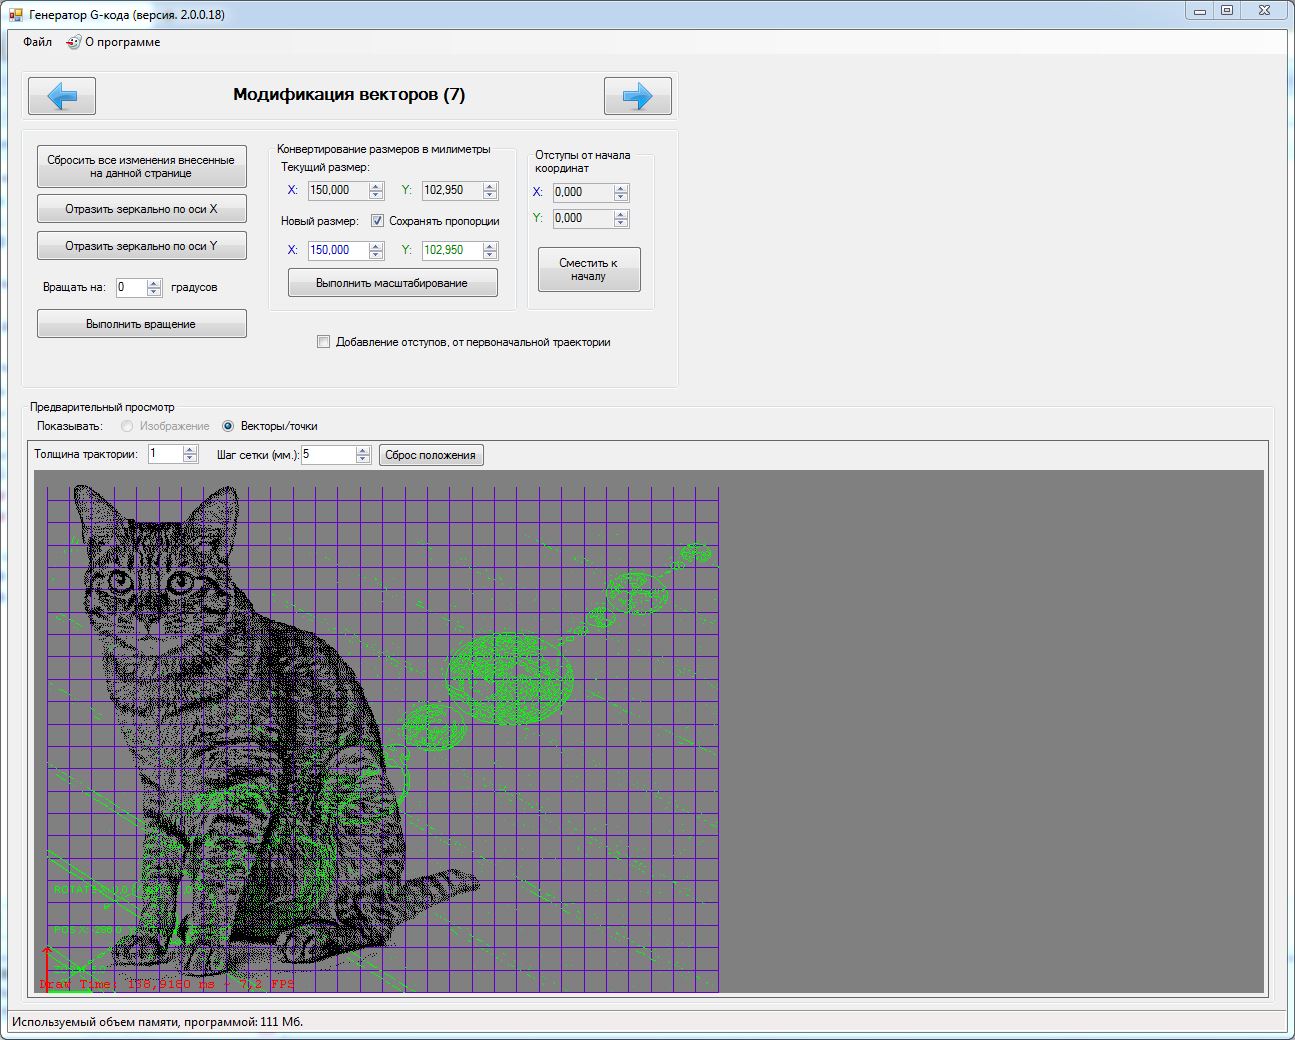This screenshot has height=1040, width=1295.
Task: Click the rotation degrees input field
Action: (131, 287)
